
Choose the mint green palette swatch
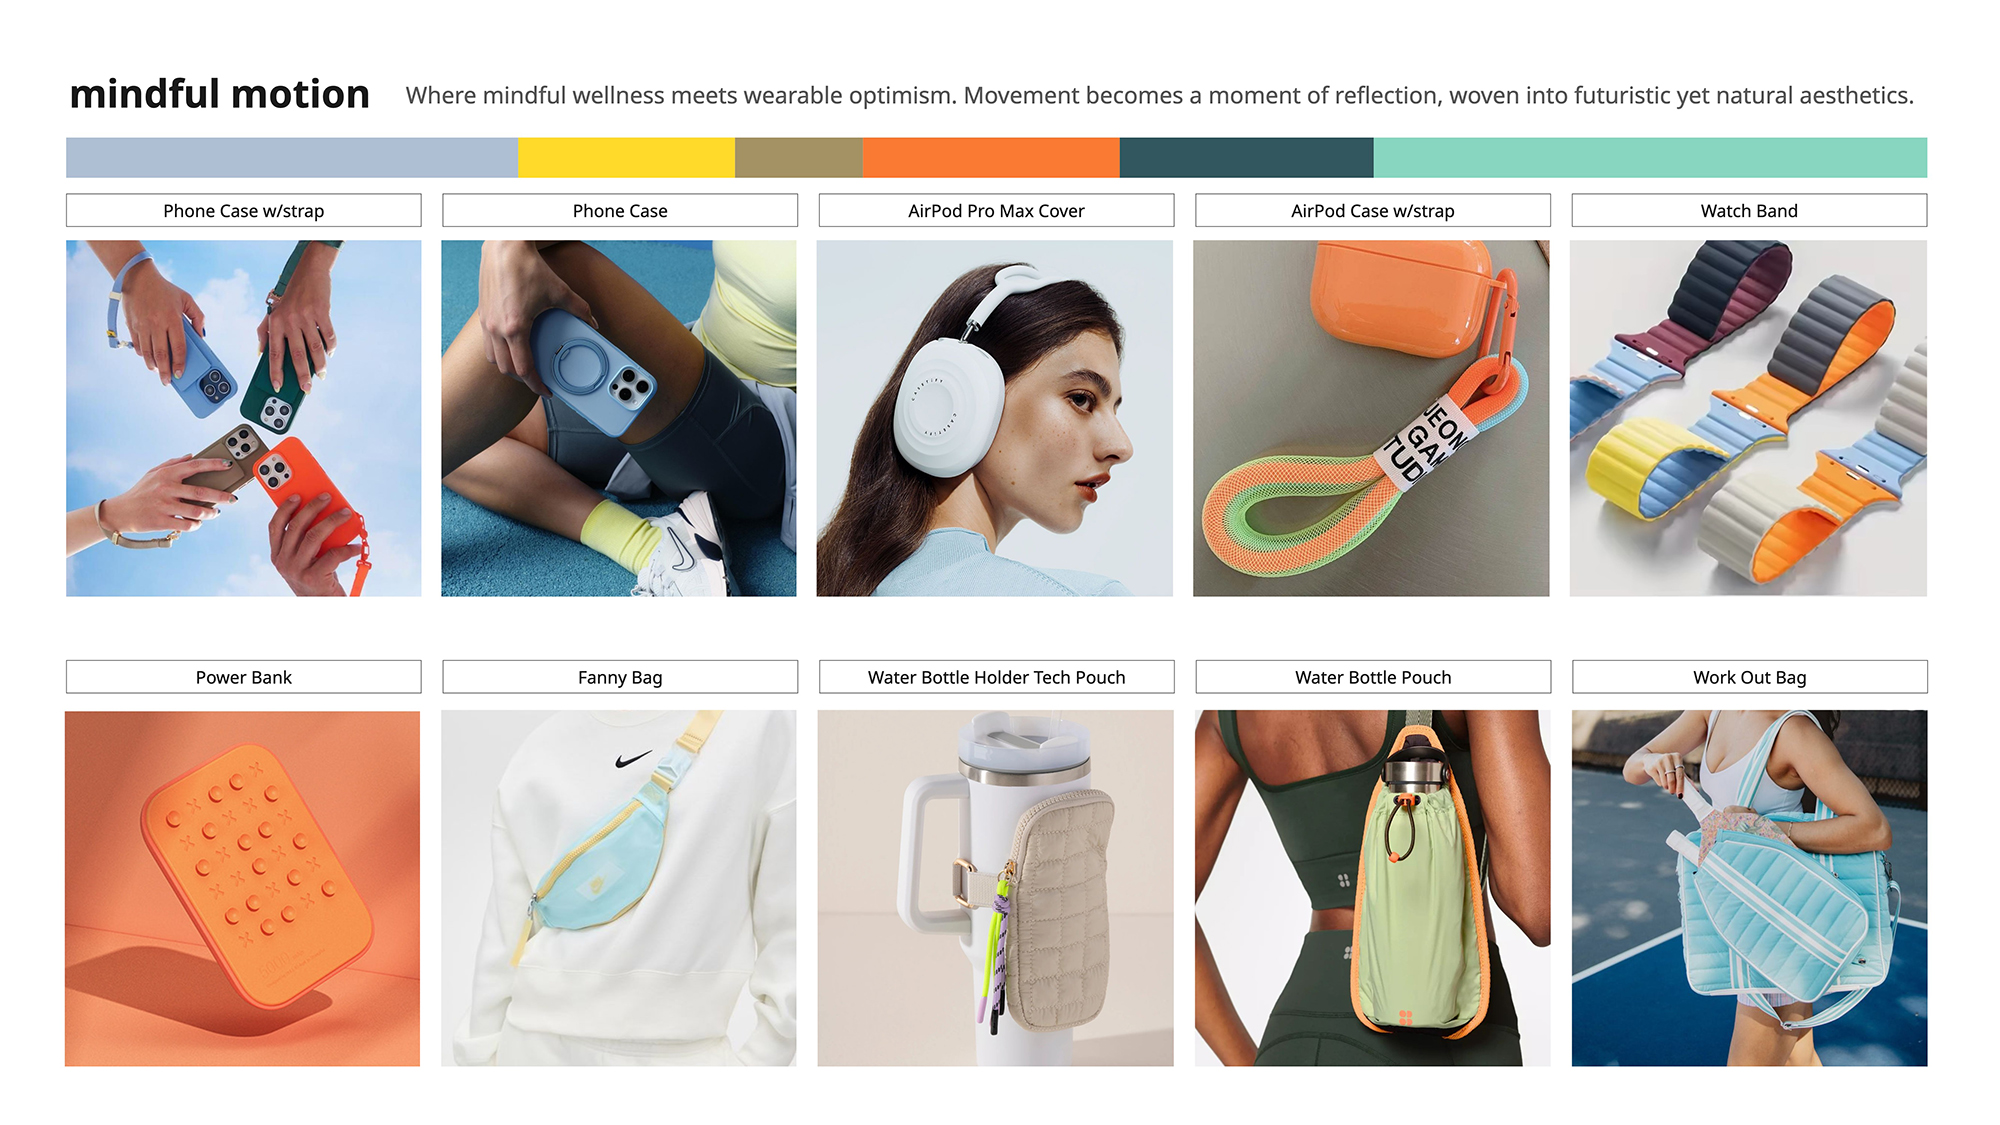pos(1650,158)
